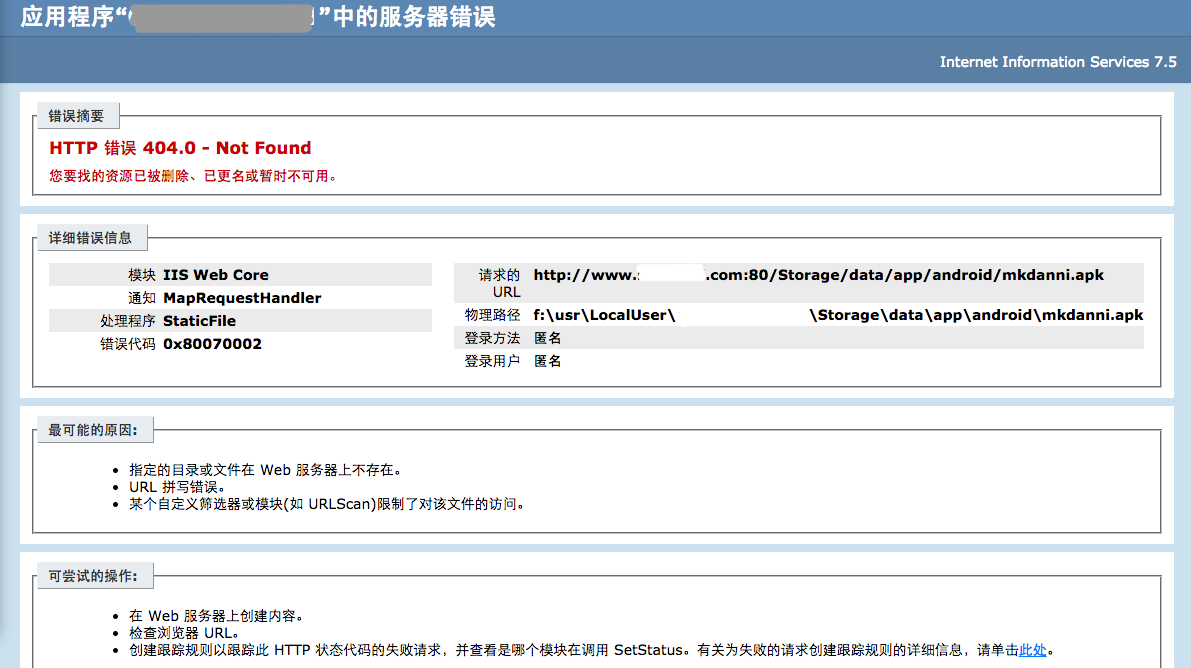Click the error code value 0x80070002
The image size is (1191, 668).
212,343
